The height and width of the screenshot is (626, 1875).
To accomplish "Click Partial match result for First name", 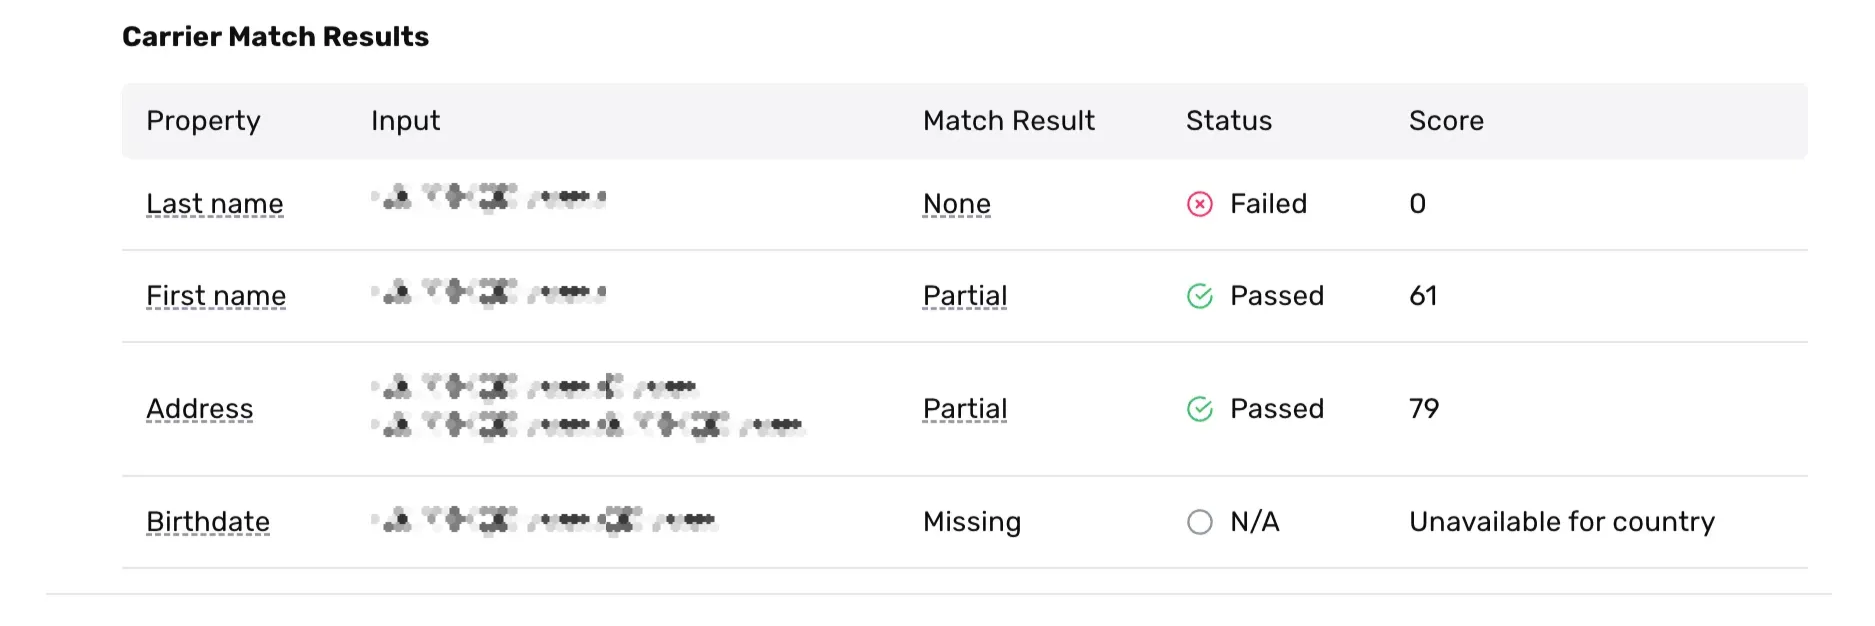I will click(964, 296).
